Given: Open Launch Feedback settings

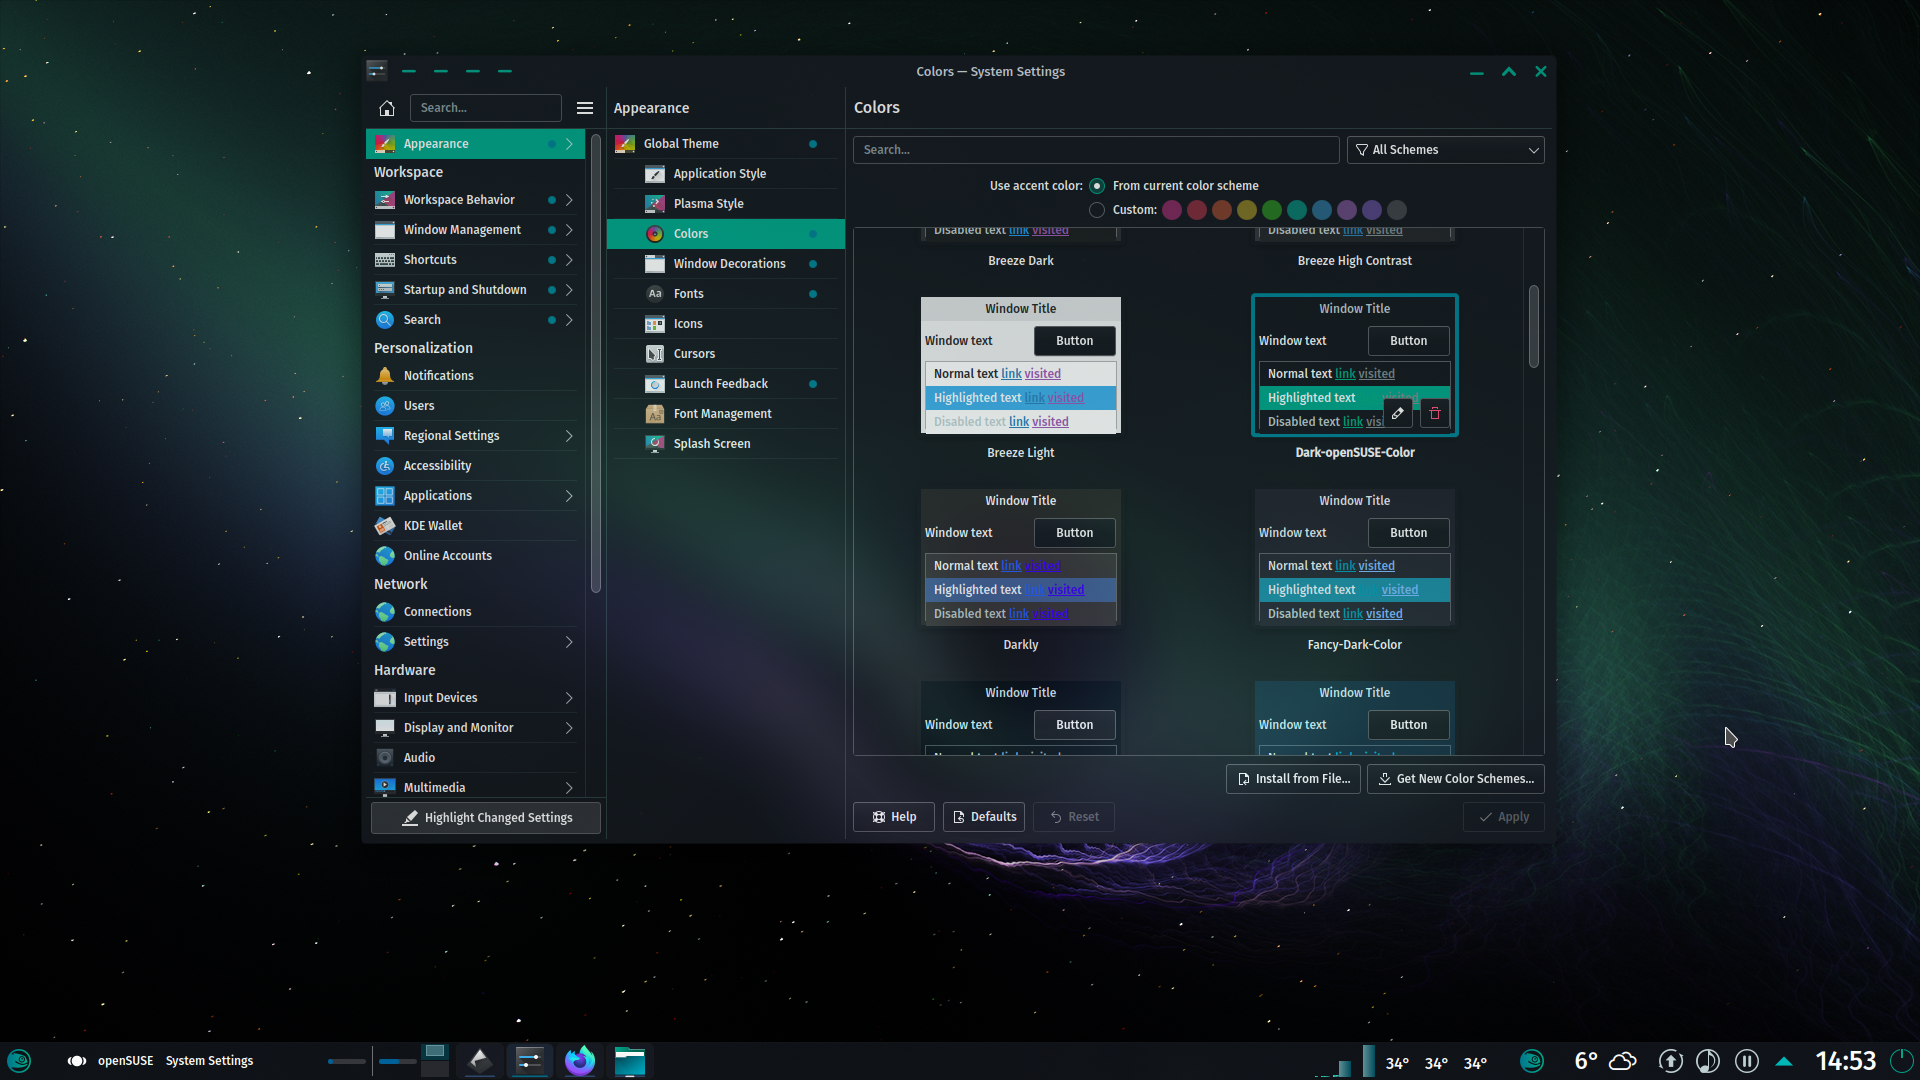Looking at the screenshot, I should pos(725,384).
